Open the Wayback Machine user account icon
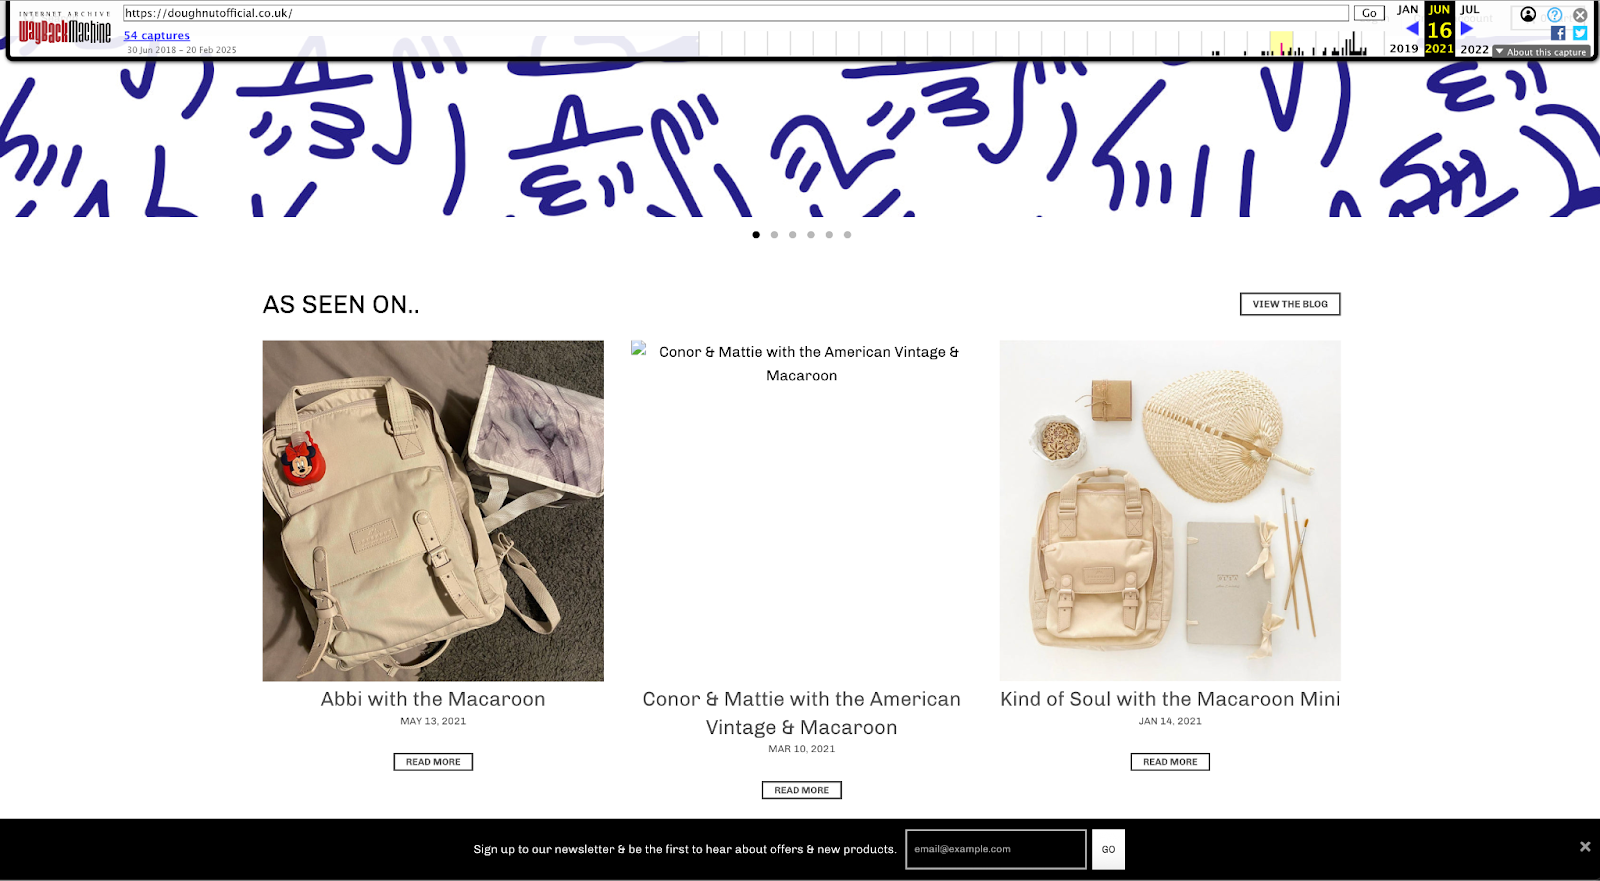Viewport: 1600px width, 881px height. [x=1528, y=14]
